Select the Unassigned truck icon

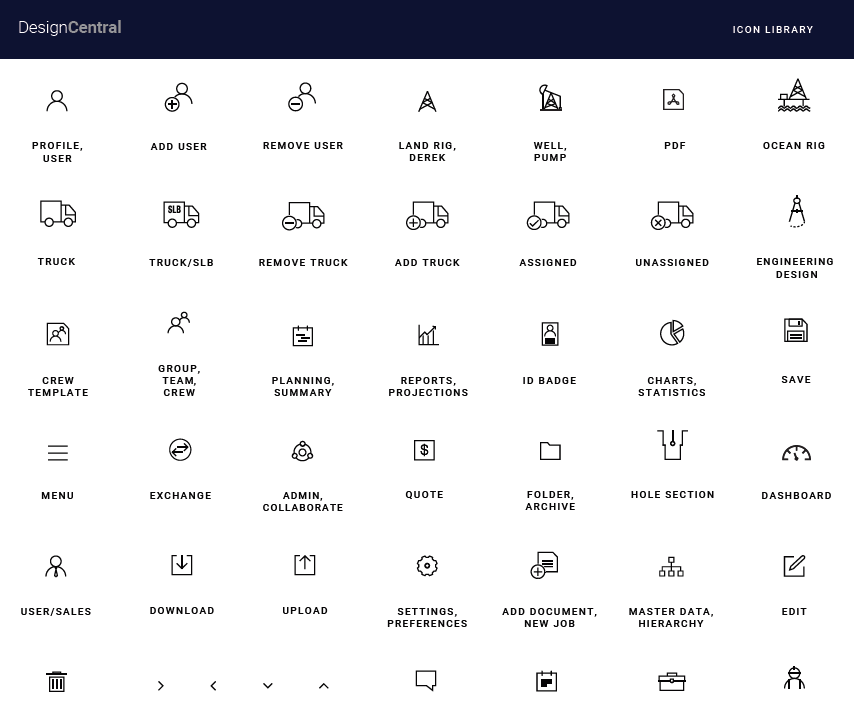pyautogui.click(x=672, y=216)
